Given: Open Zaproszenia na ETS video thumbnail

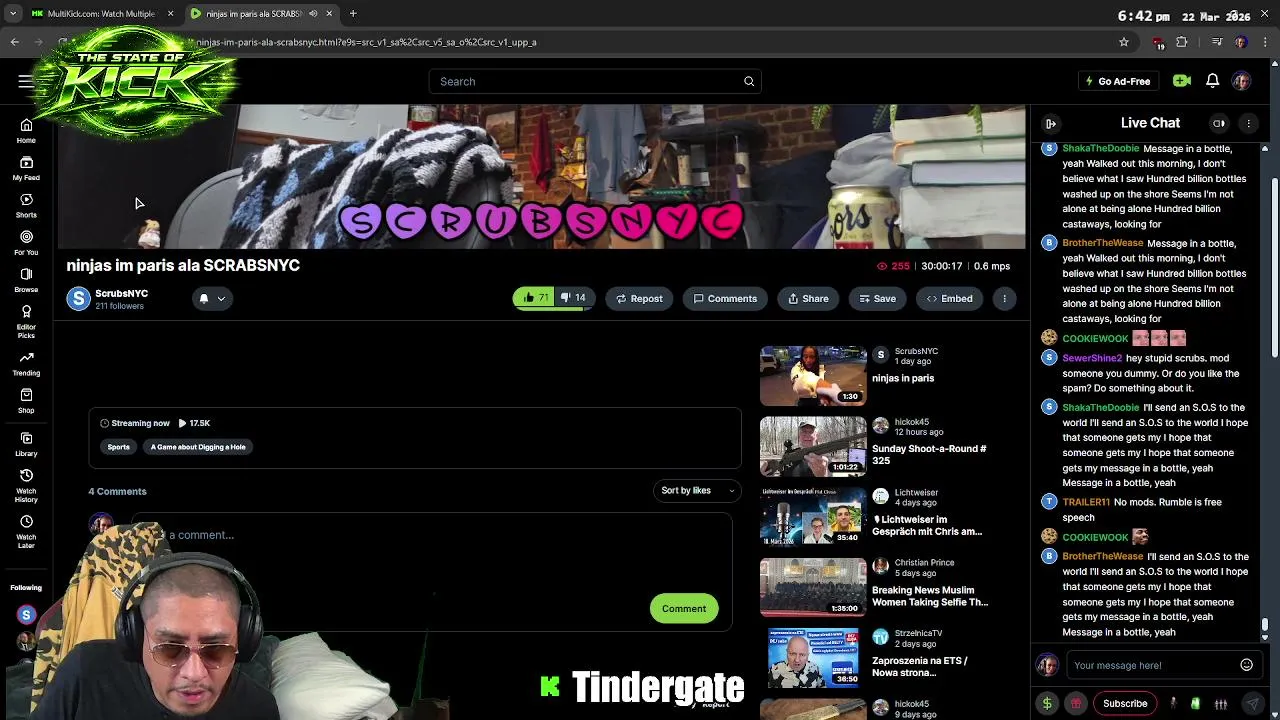Looking at the screenshot, I should pyautogui.click(x=813, y=658).
